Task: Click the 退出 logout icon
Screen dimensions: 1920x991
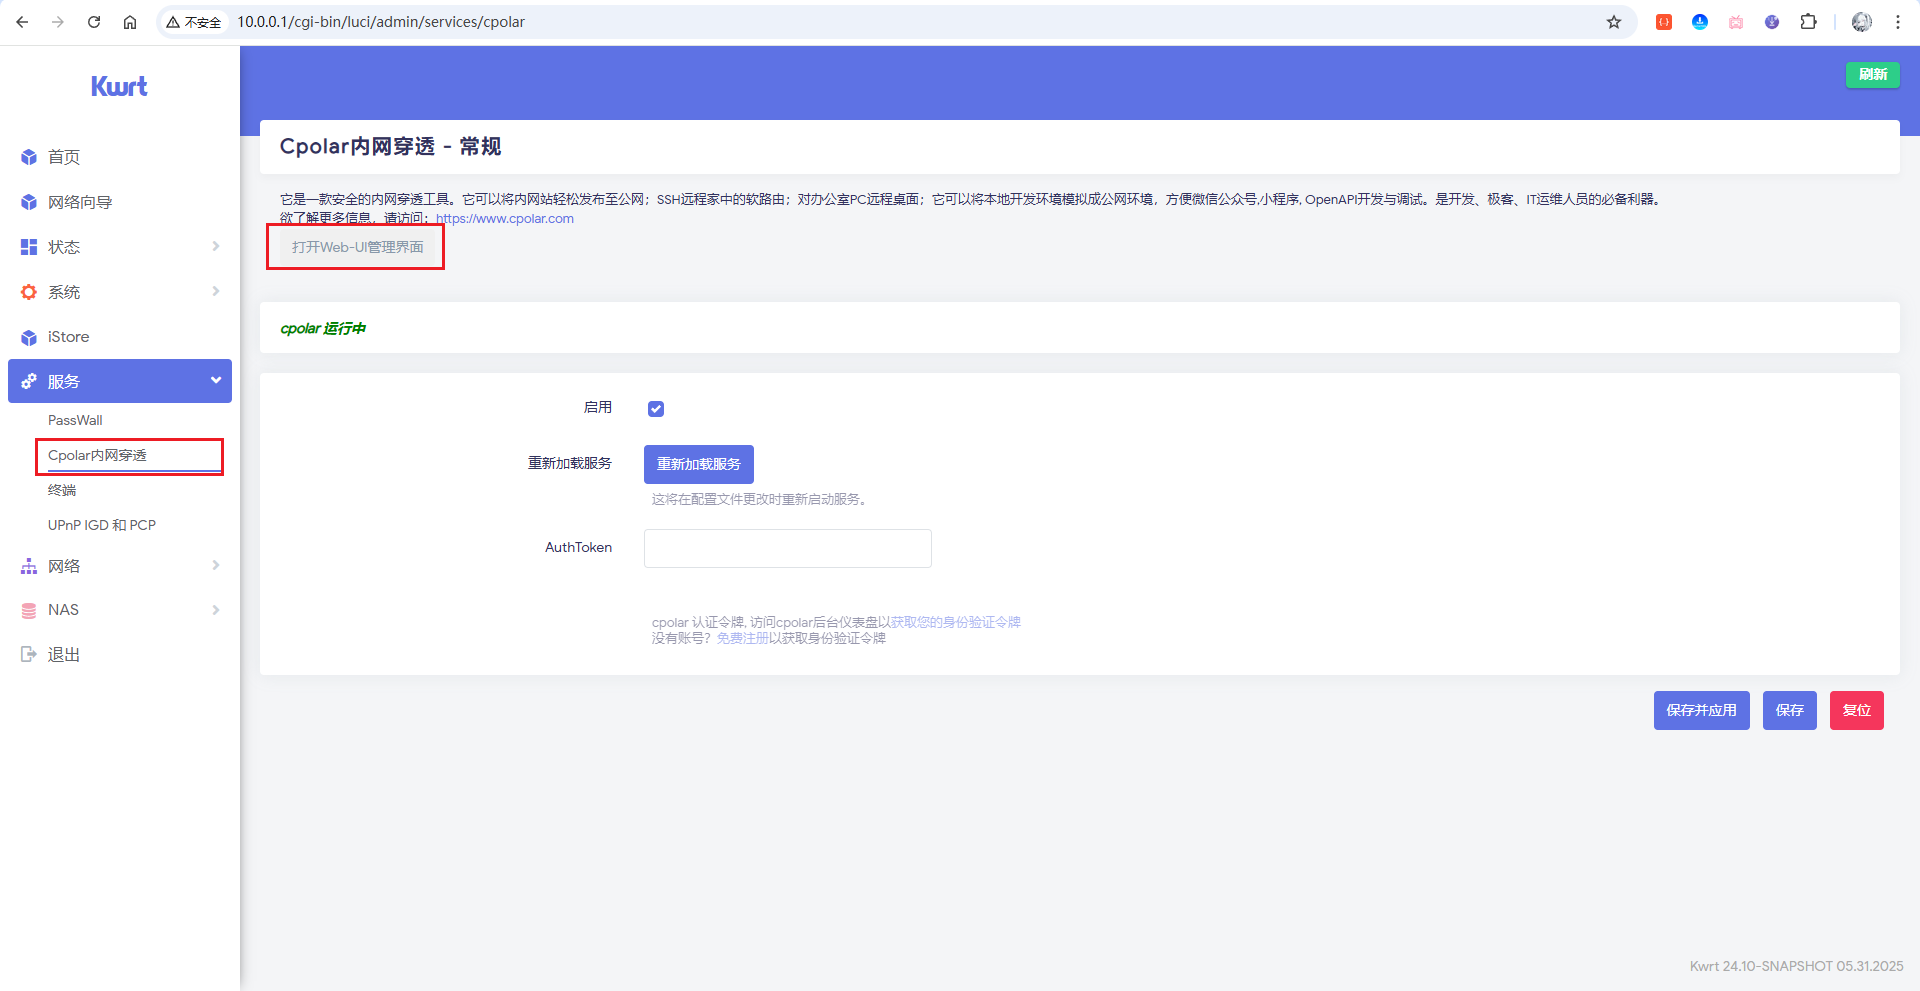Action: [29, 654]
